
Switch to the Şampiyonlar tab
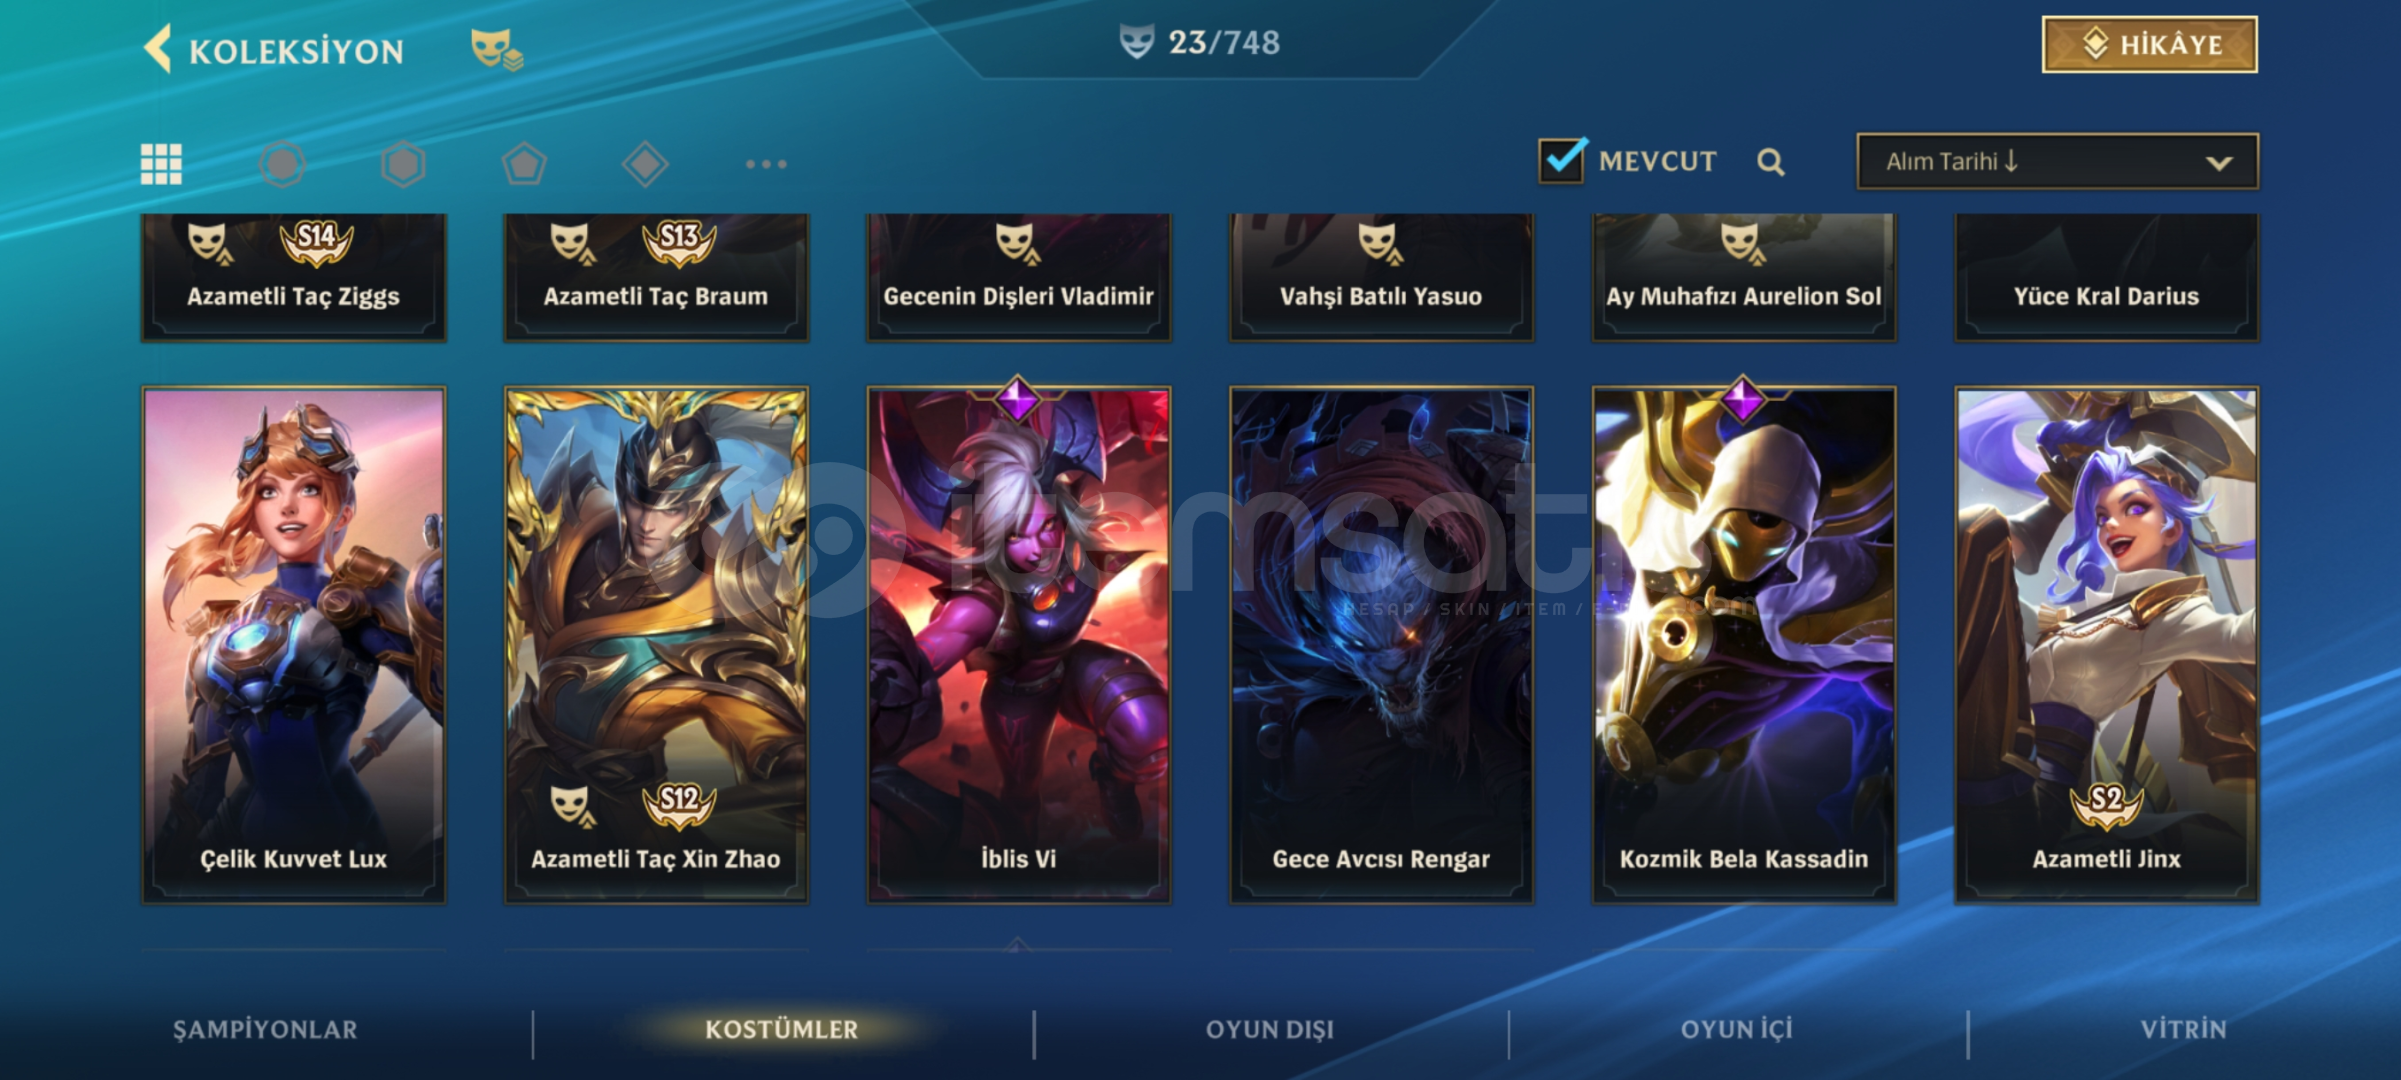265,1029
